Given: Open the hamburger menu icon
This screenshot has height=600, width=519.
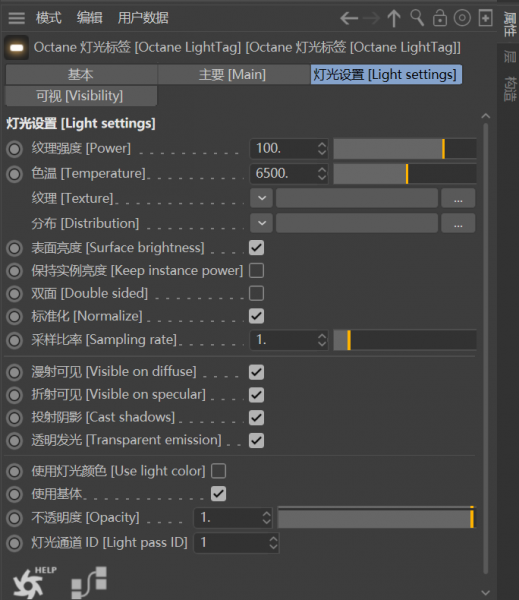Looking at the screenshot, I should coord(16,18).
